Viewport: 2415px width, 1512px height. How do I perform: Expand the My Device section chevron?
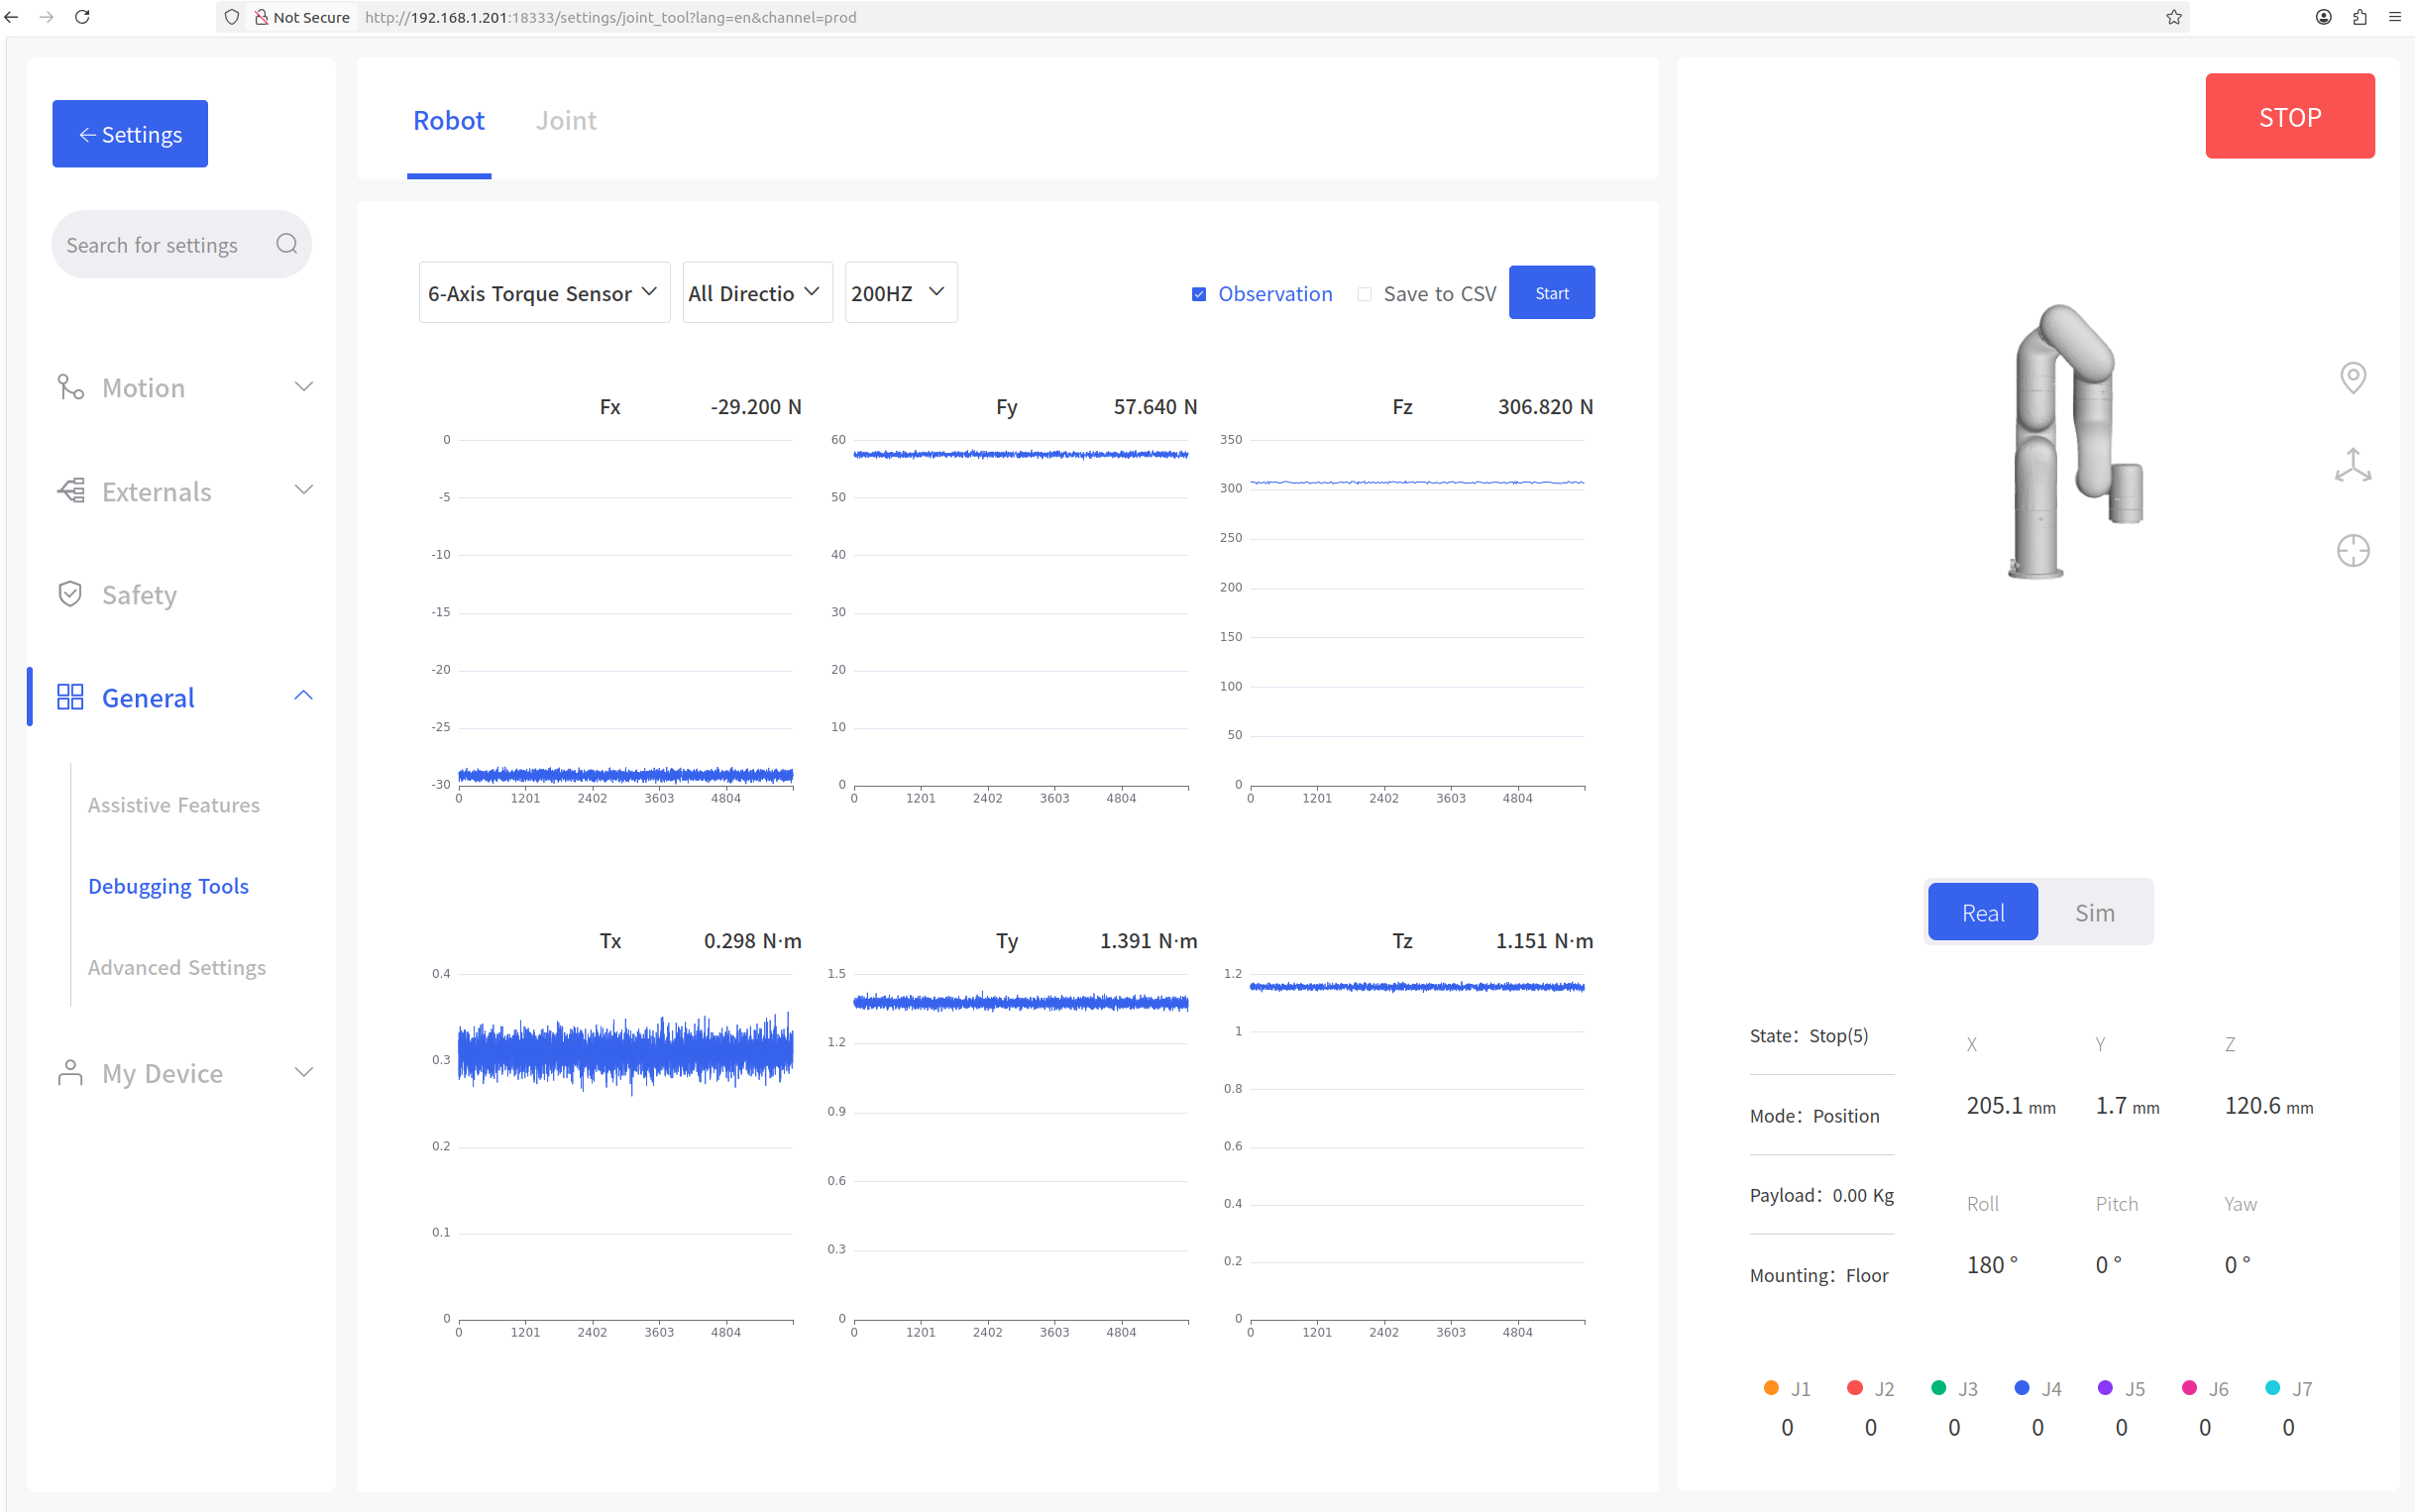tap(304, 1072)
